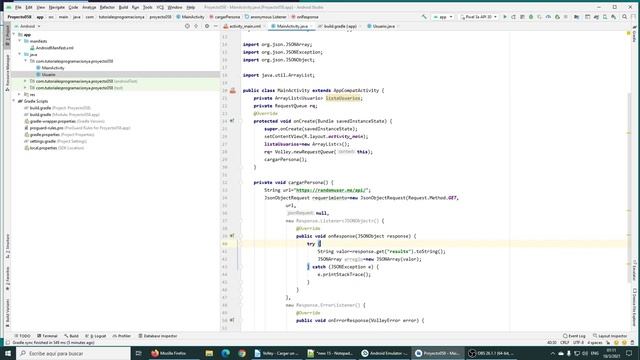Click the Task View taskbar icon
640x360 pixels.
point(138,353)
